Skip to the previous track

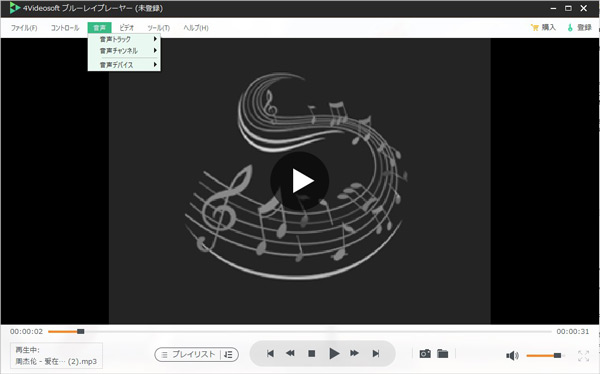pos(270,353)
